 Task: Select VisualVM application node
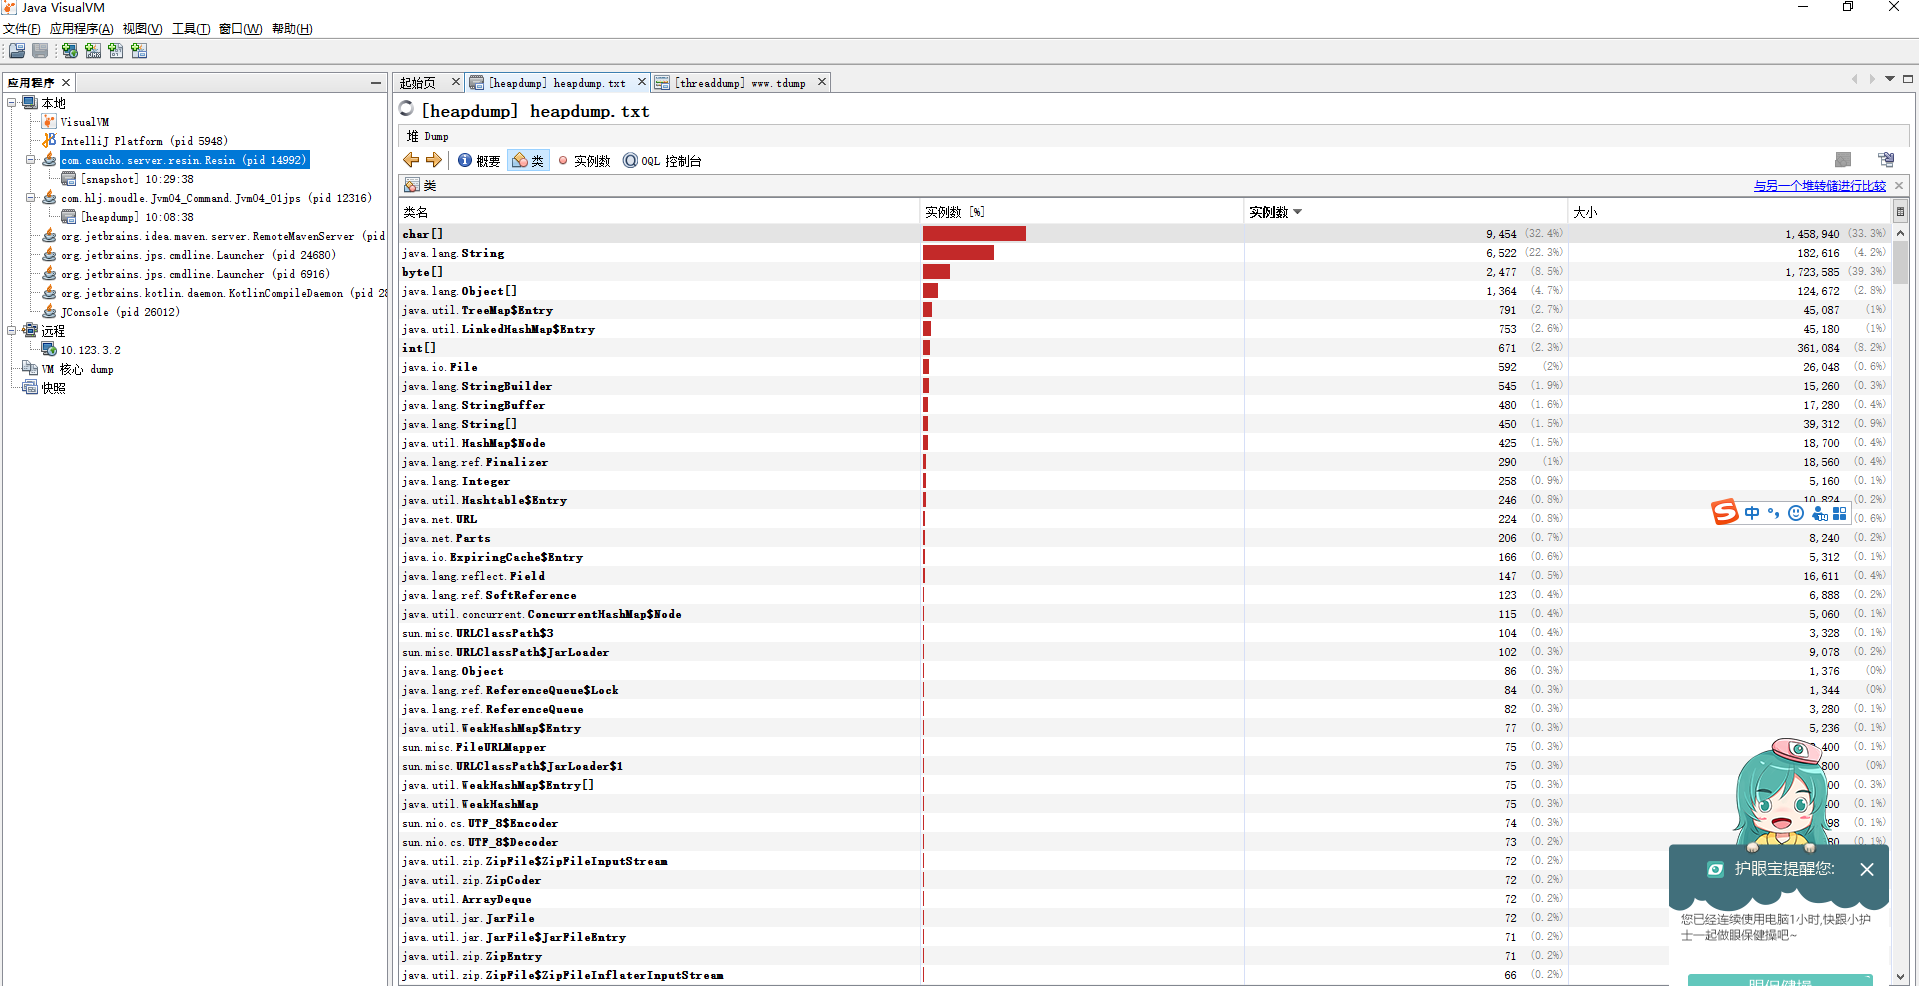pos(84,122)
